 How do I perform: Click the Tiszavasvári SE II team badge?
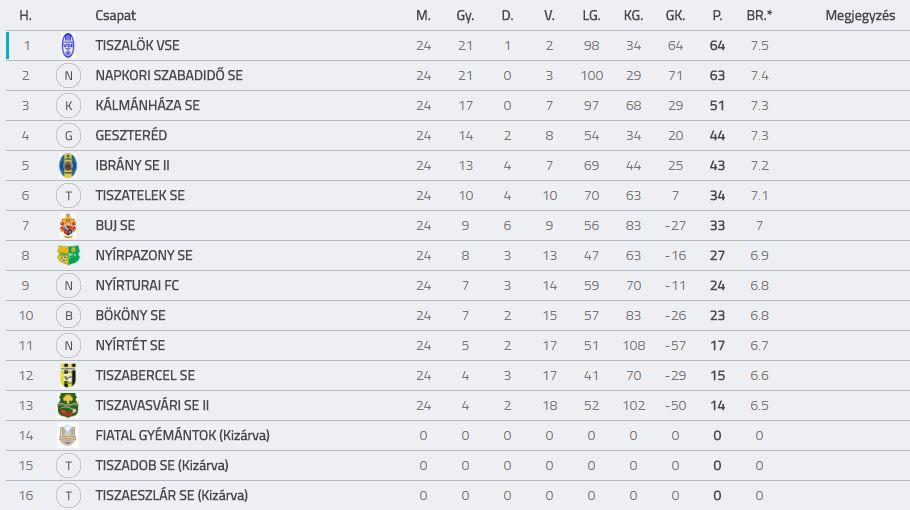tap(68, 406)
